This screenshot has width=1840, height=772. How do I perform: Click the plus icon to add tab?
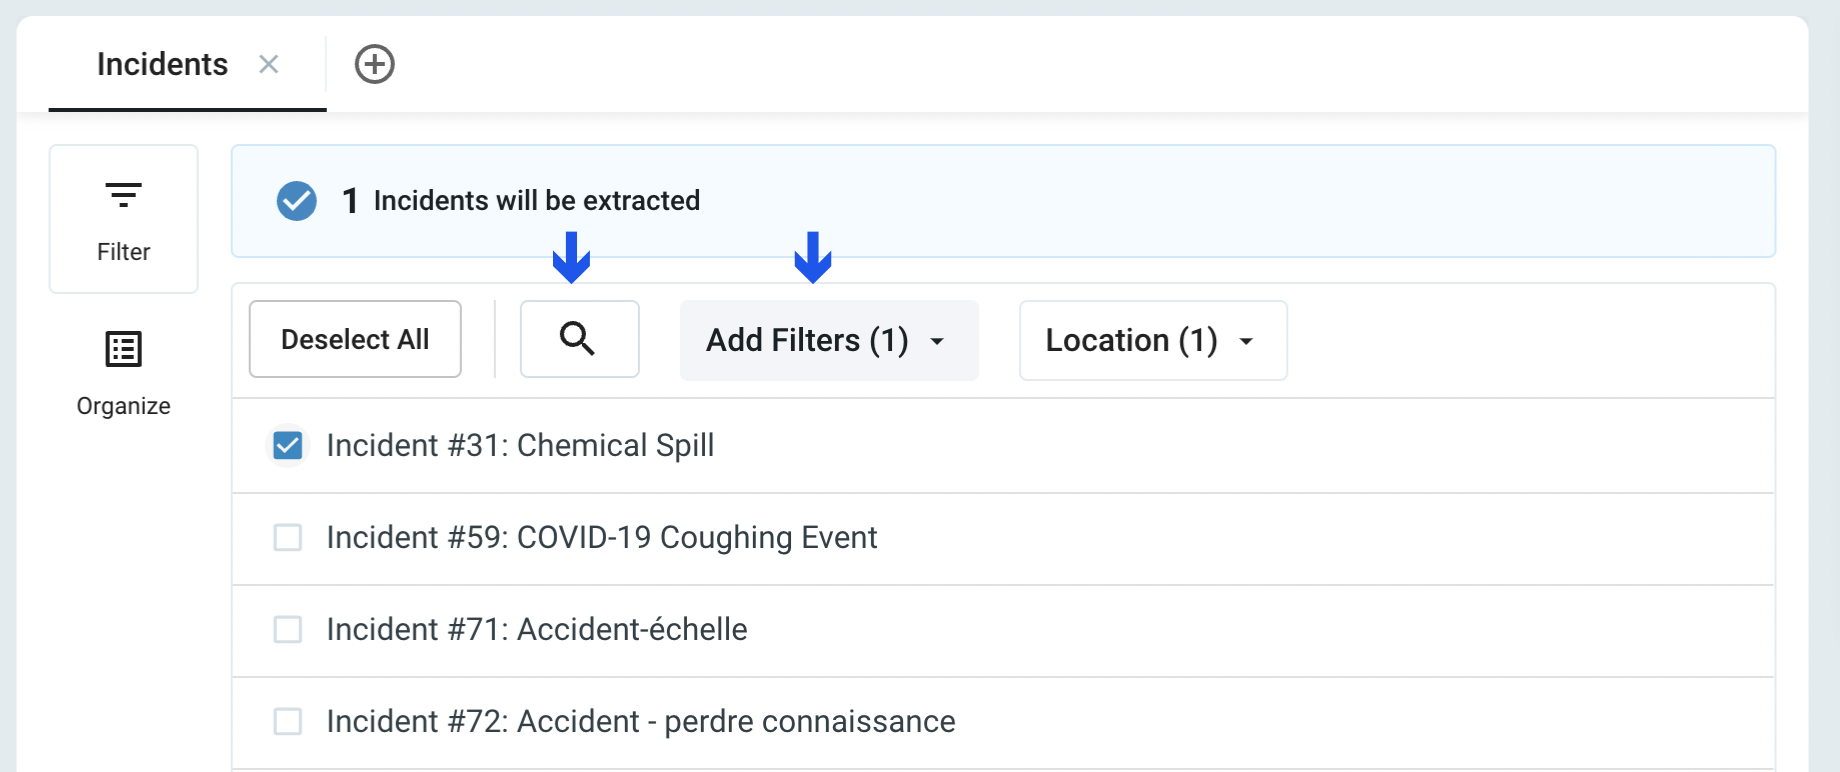[x=375, y=64]
